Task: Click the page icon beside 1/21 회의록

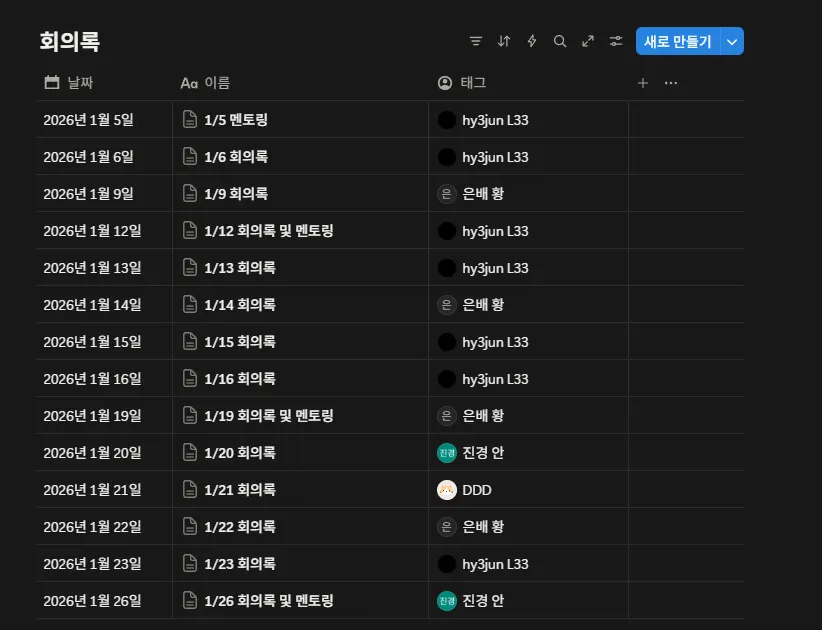Action: pyautogui.click(x=190, y=490)
